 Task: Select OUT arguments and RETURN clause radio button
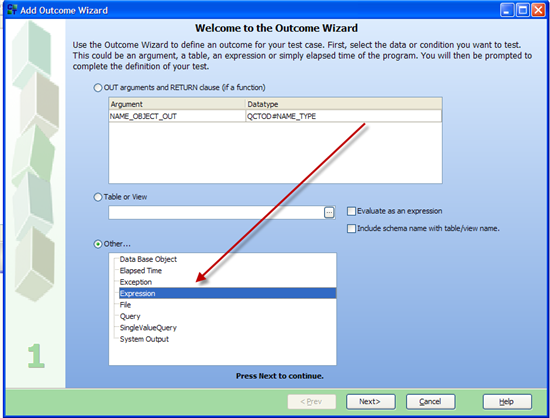[98, 88]
